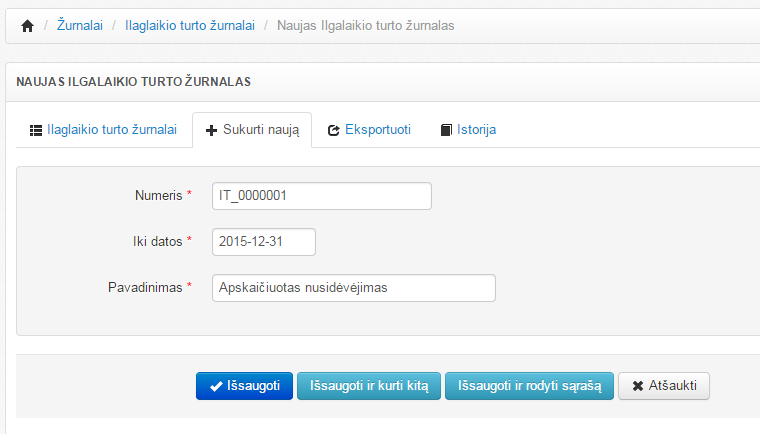Screen dimensions: 760x434
Task: Click the home icon in the breadcrumb
Action: (x=28, y=25)
